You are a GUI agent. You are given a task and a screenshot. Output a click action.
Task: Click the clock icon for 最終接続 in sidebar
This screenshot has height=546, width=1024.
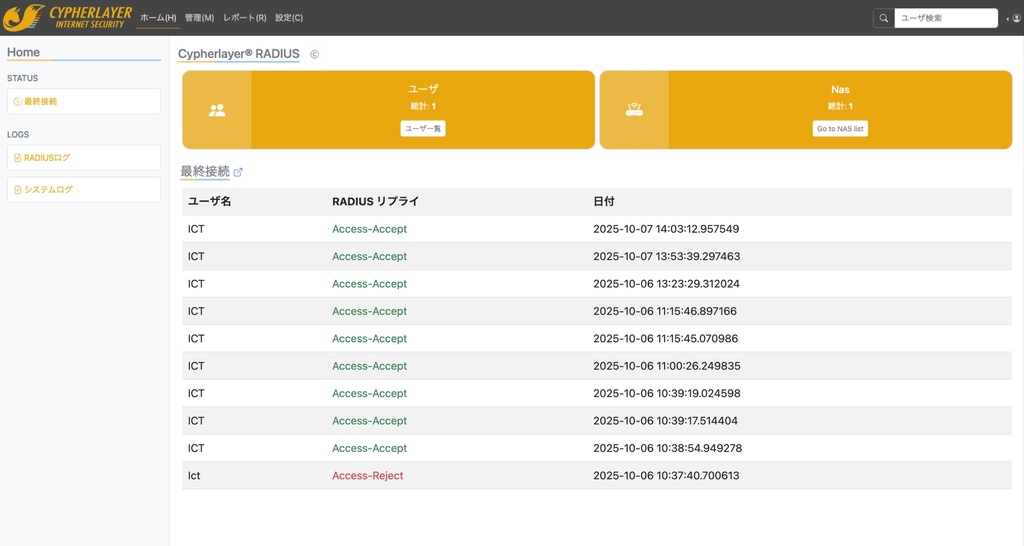pyautogui.click(x=17, y=102)
